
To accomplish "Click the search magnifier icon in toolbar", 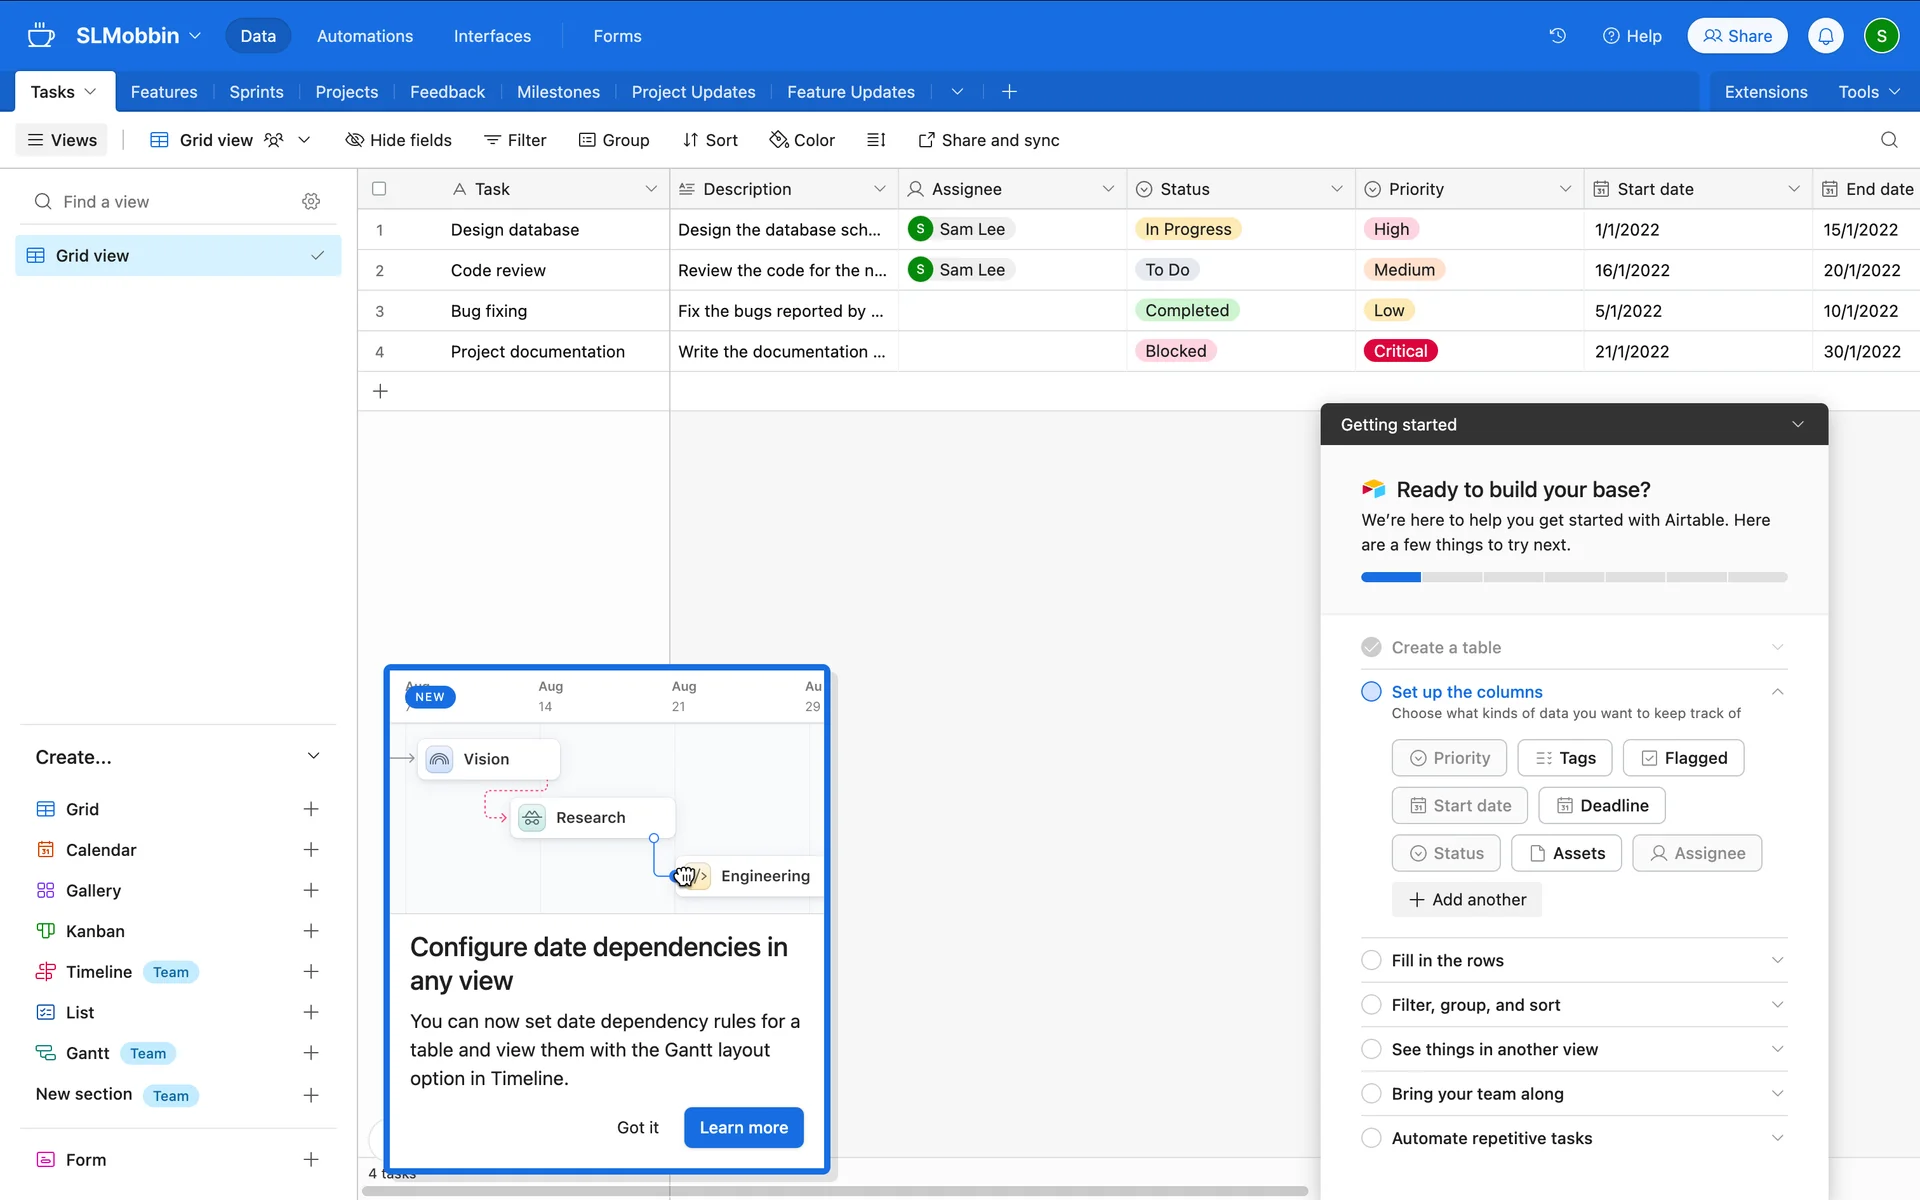I will pyautogui.click(x=1888, y=140).
